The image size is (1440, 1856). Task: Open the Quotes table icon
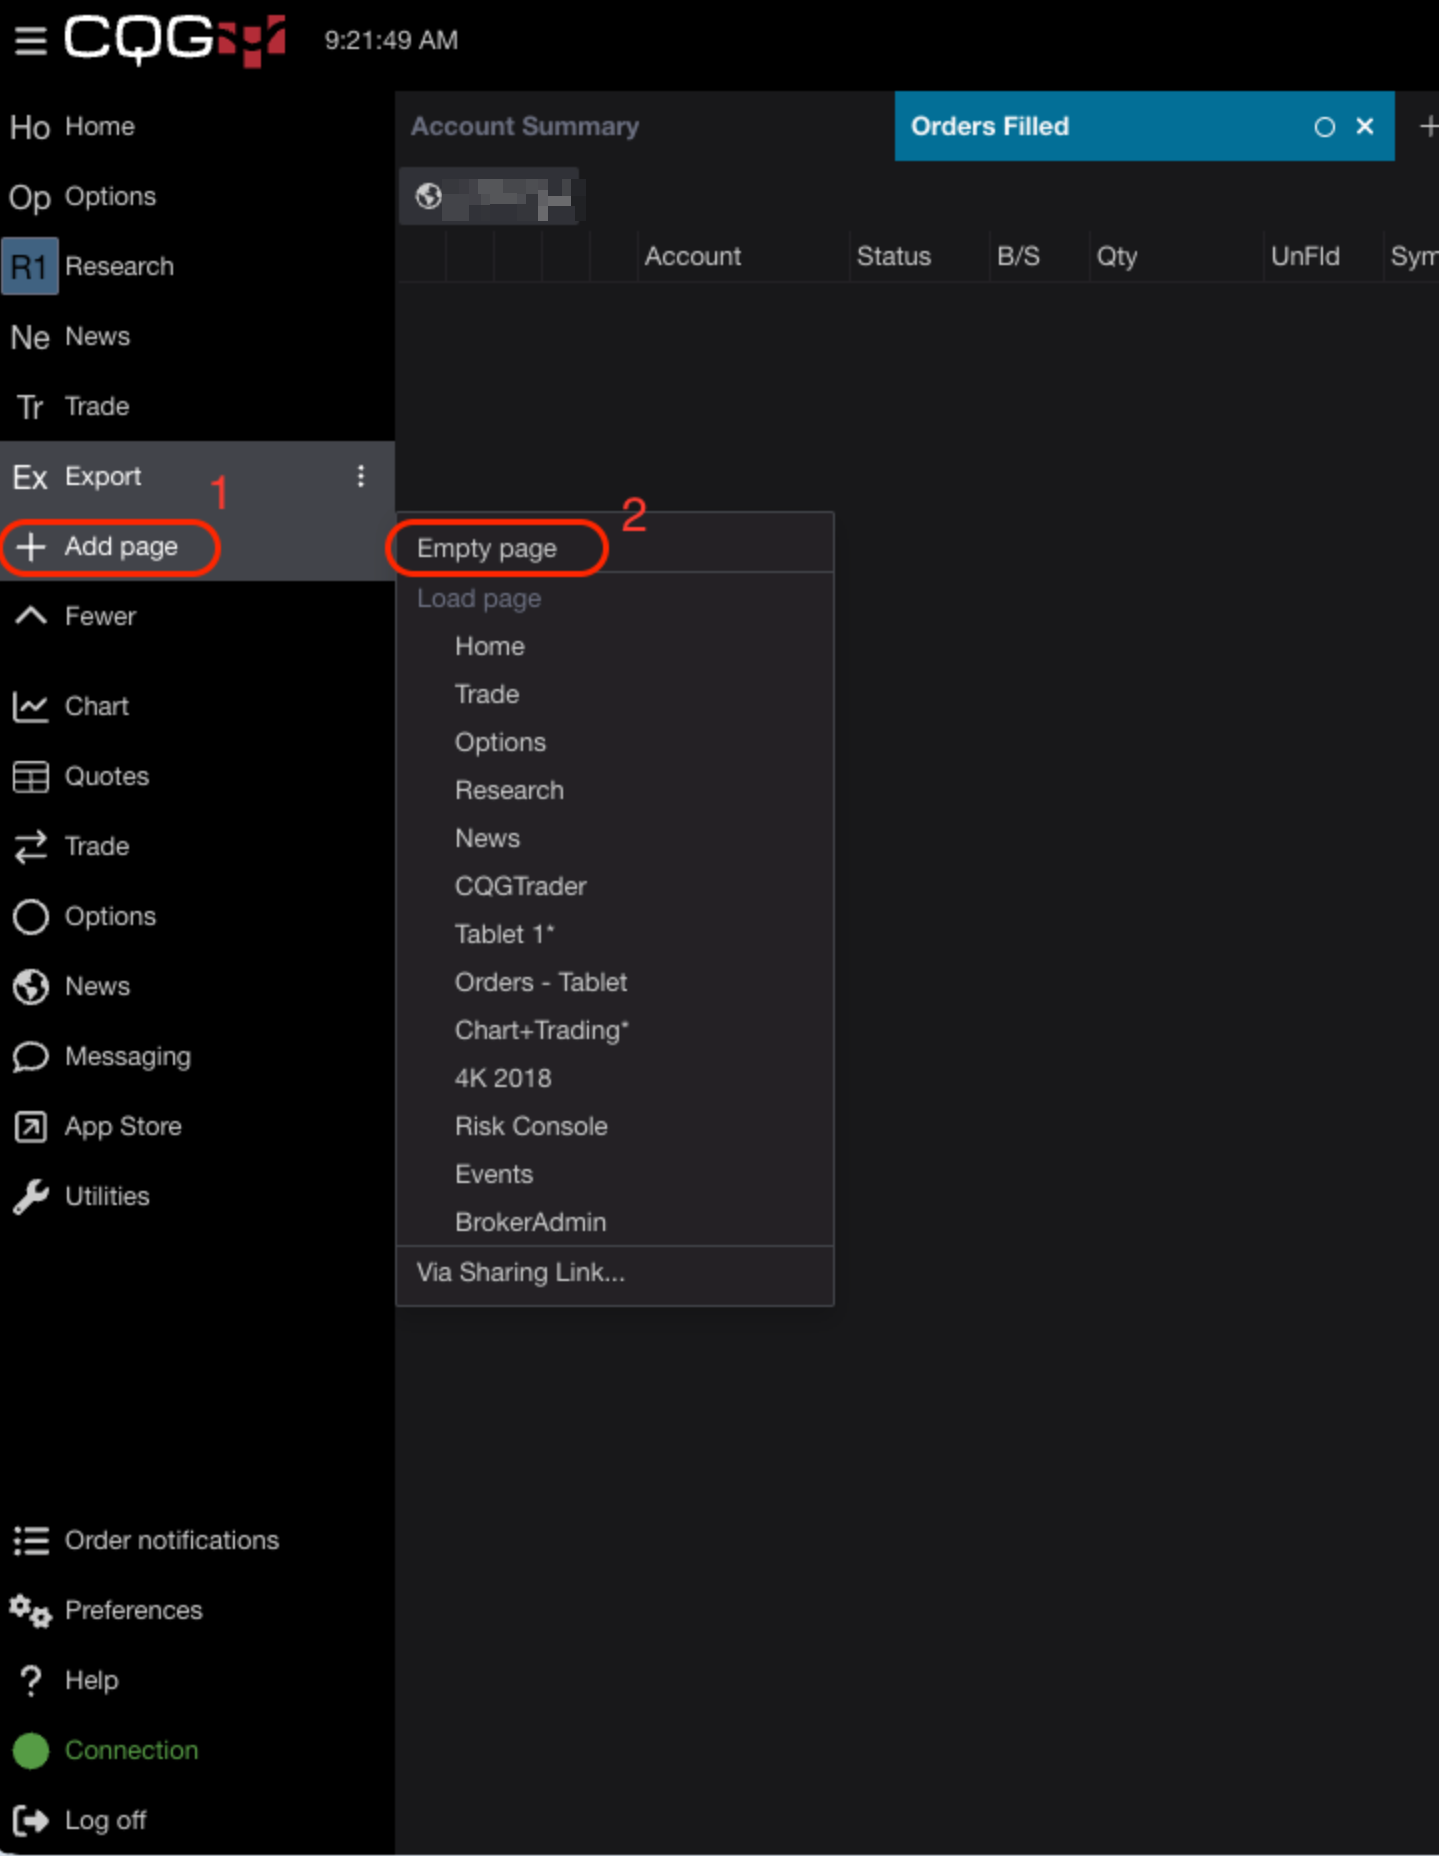tap(31, 777)
